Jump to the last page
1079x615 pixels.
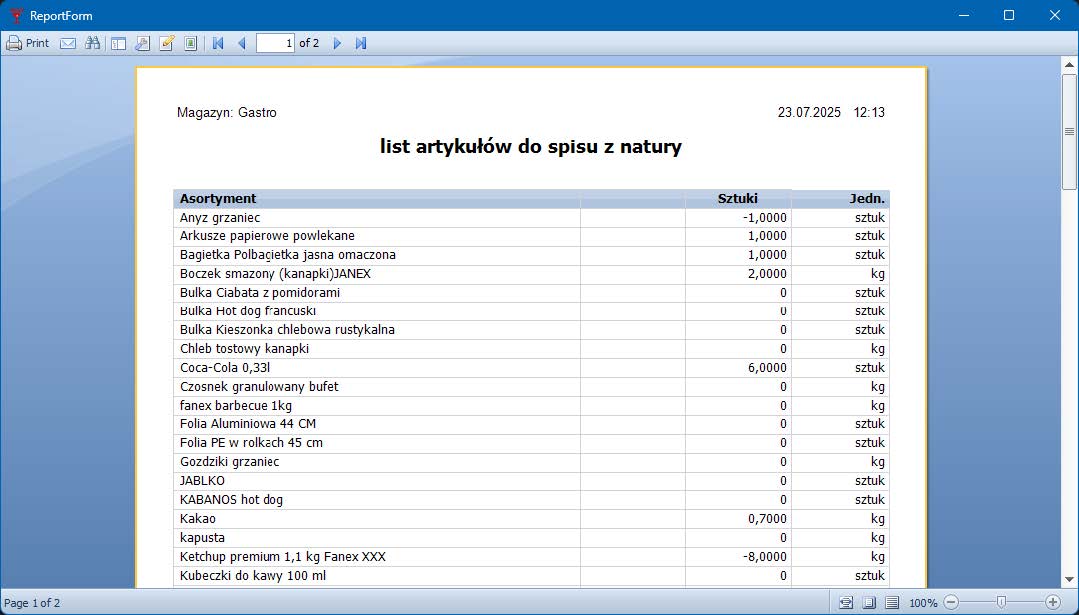[x=361, y=43]
